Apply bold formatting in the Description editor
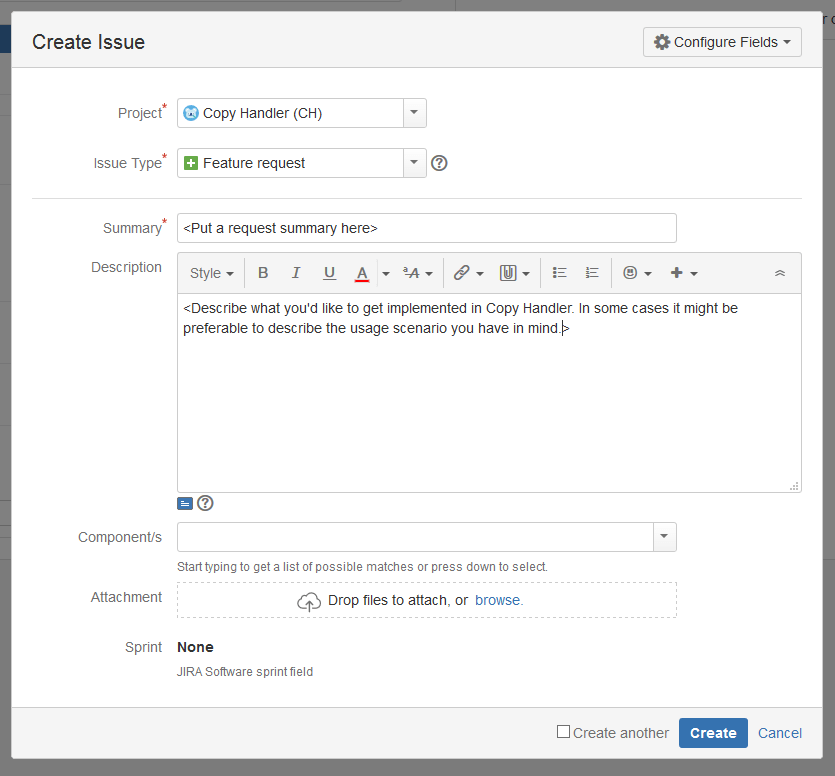 263,272
